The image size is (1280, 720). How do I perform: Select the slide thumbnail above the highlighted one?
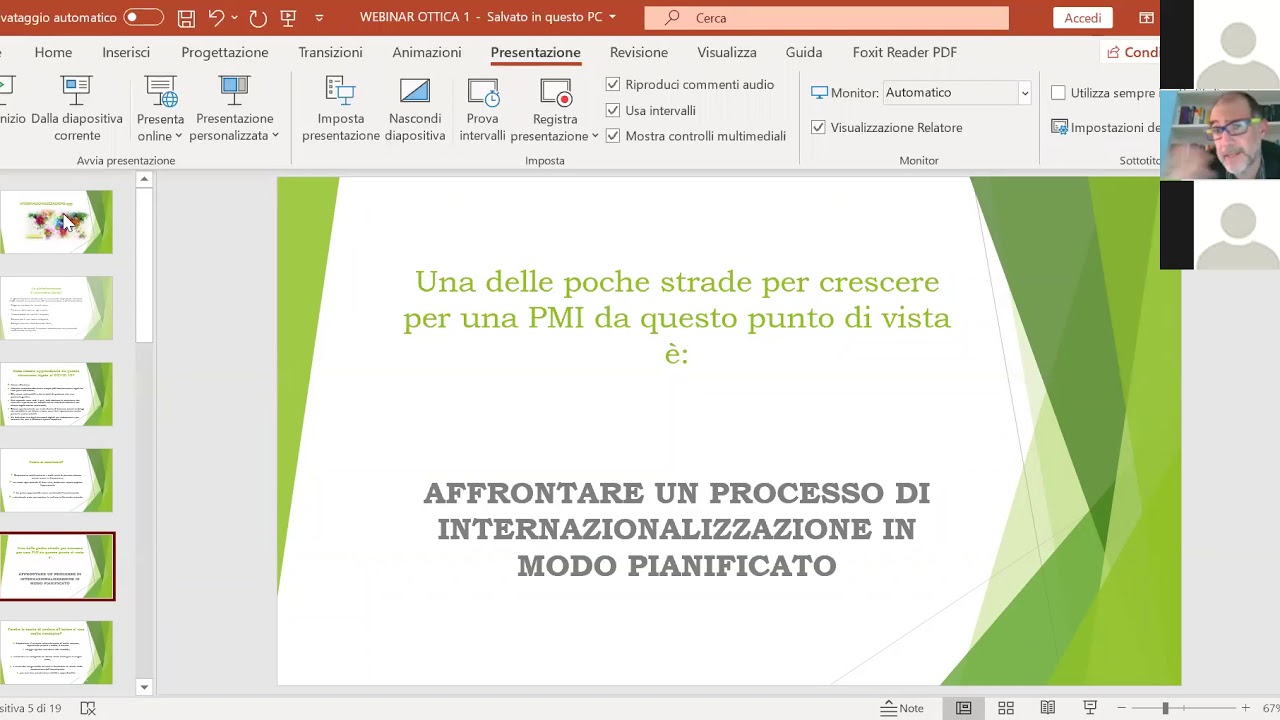[x=57, y=480]
